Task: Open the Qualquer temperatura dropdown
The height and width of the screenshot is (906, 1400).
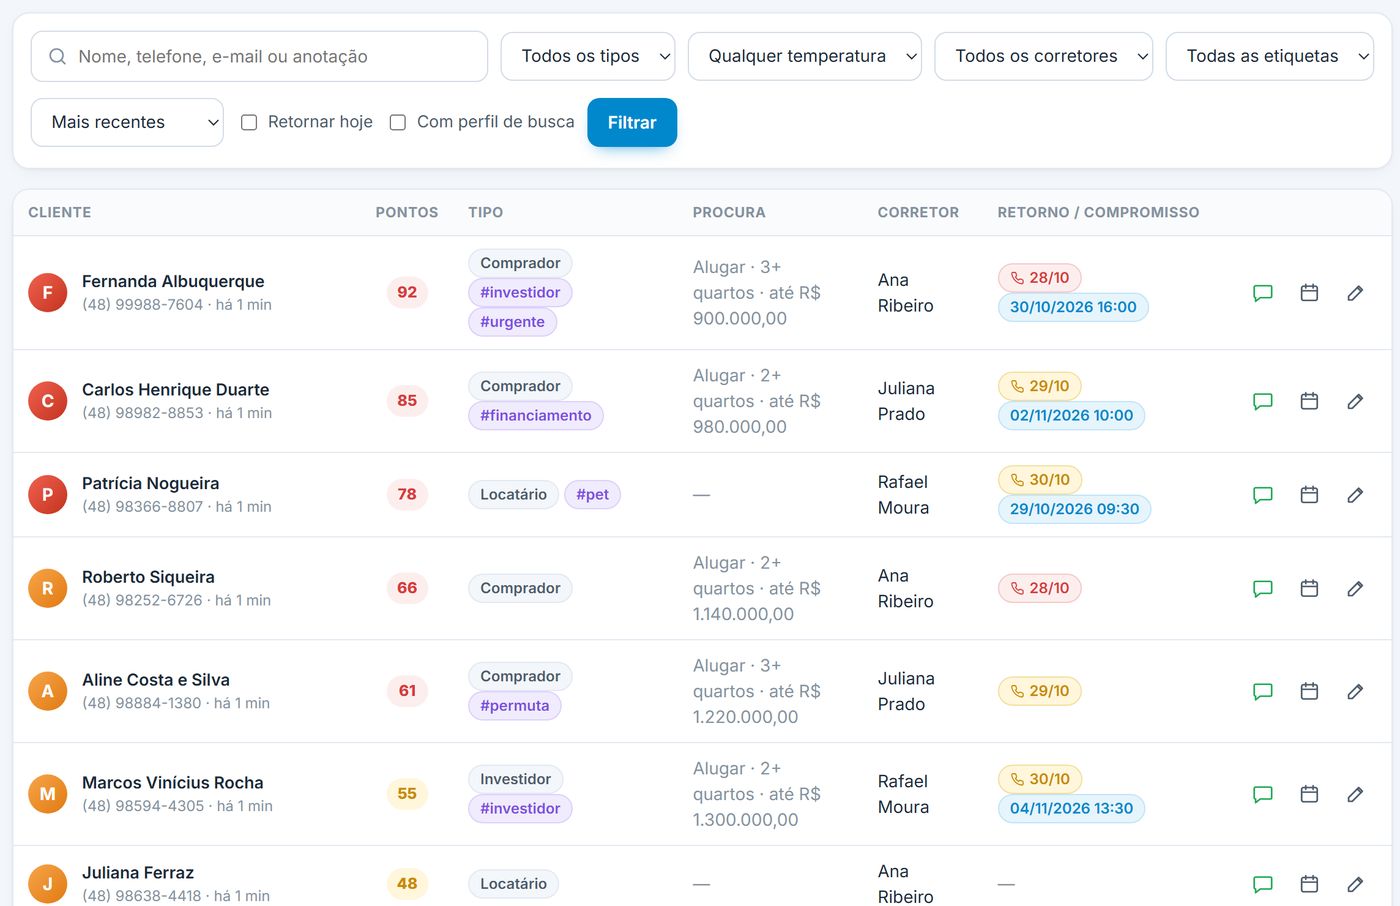Action: pyautogui.click(x=805, y=56)
